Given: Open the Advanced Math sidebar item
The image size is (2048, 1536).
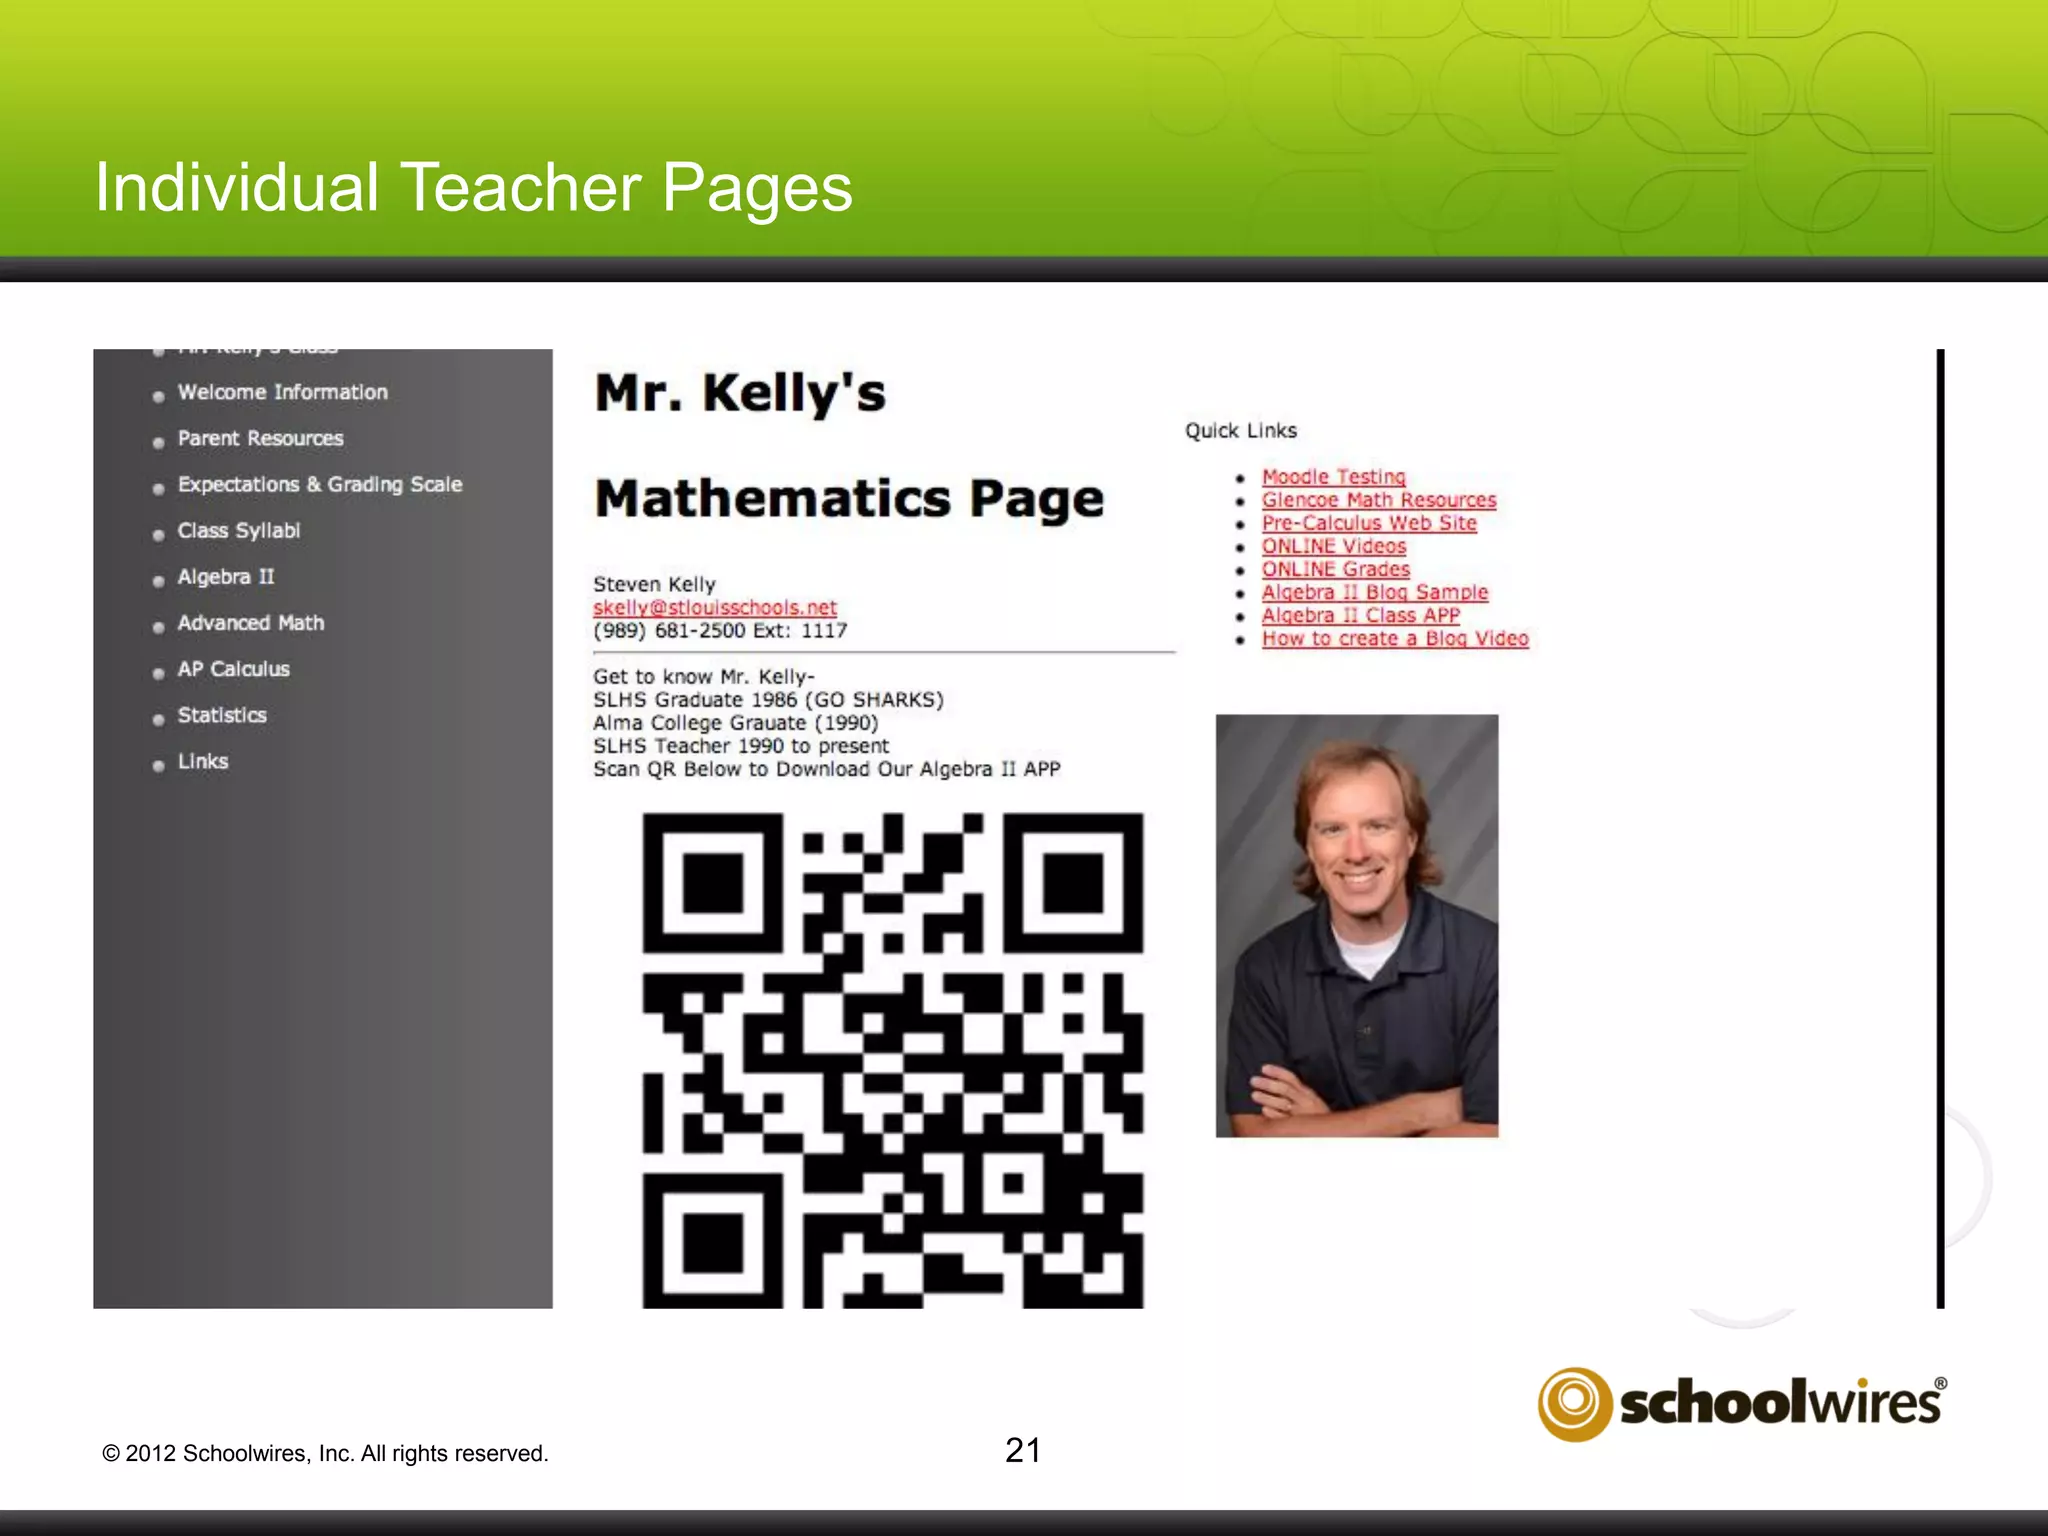Looking at the screenshot, I should (250, 622).
